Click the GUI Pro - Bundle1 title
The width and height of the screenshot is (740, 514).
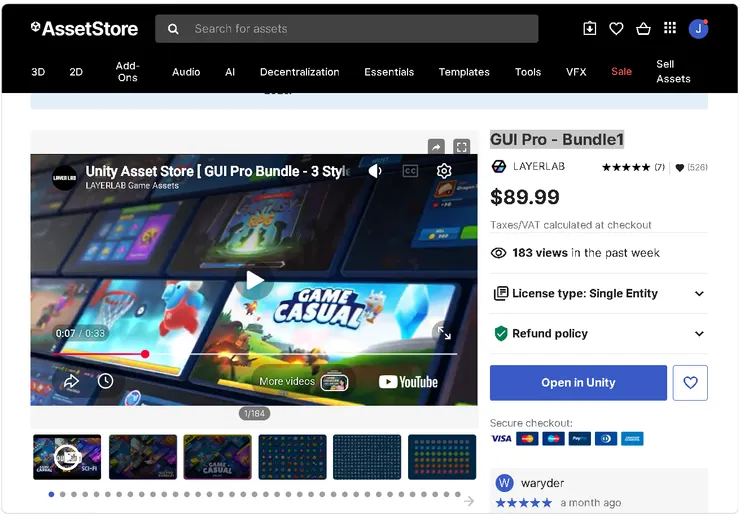(x=557, y=140)
